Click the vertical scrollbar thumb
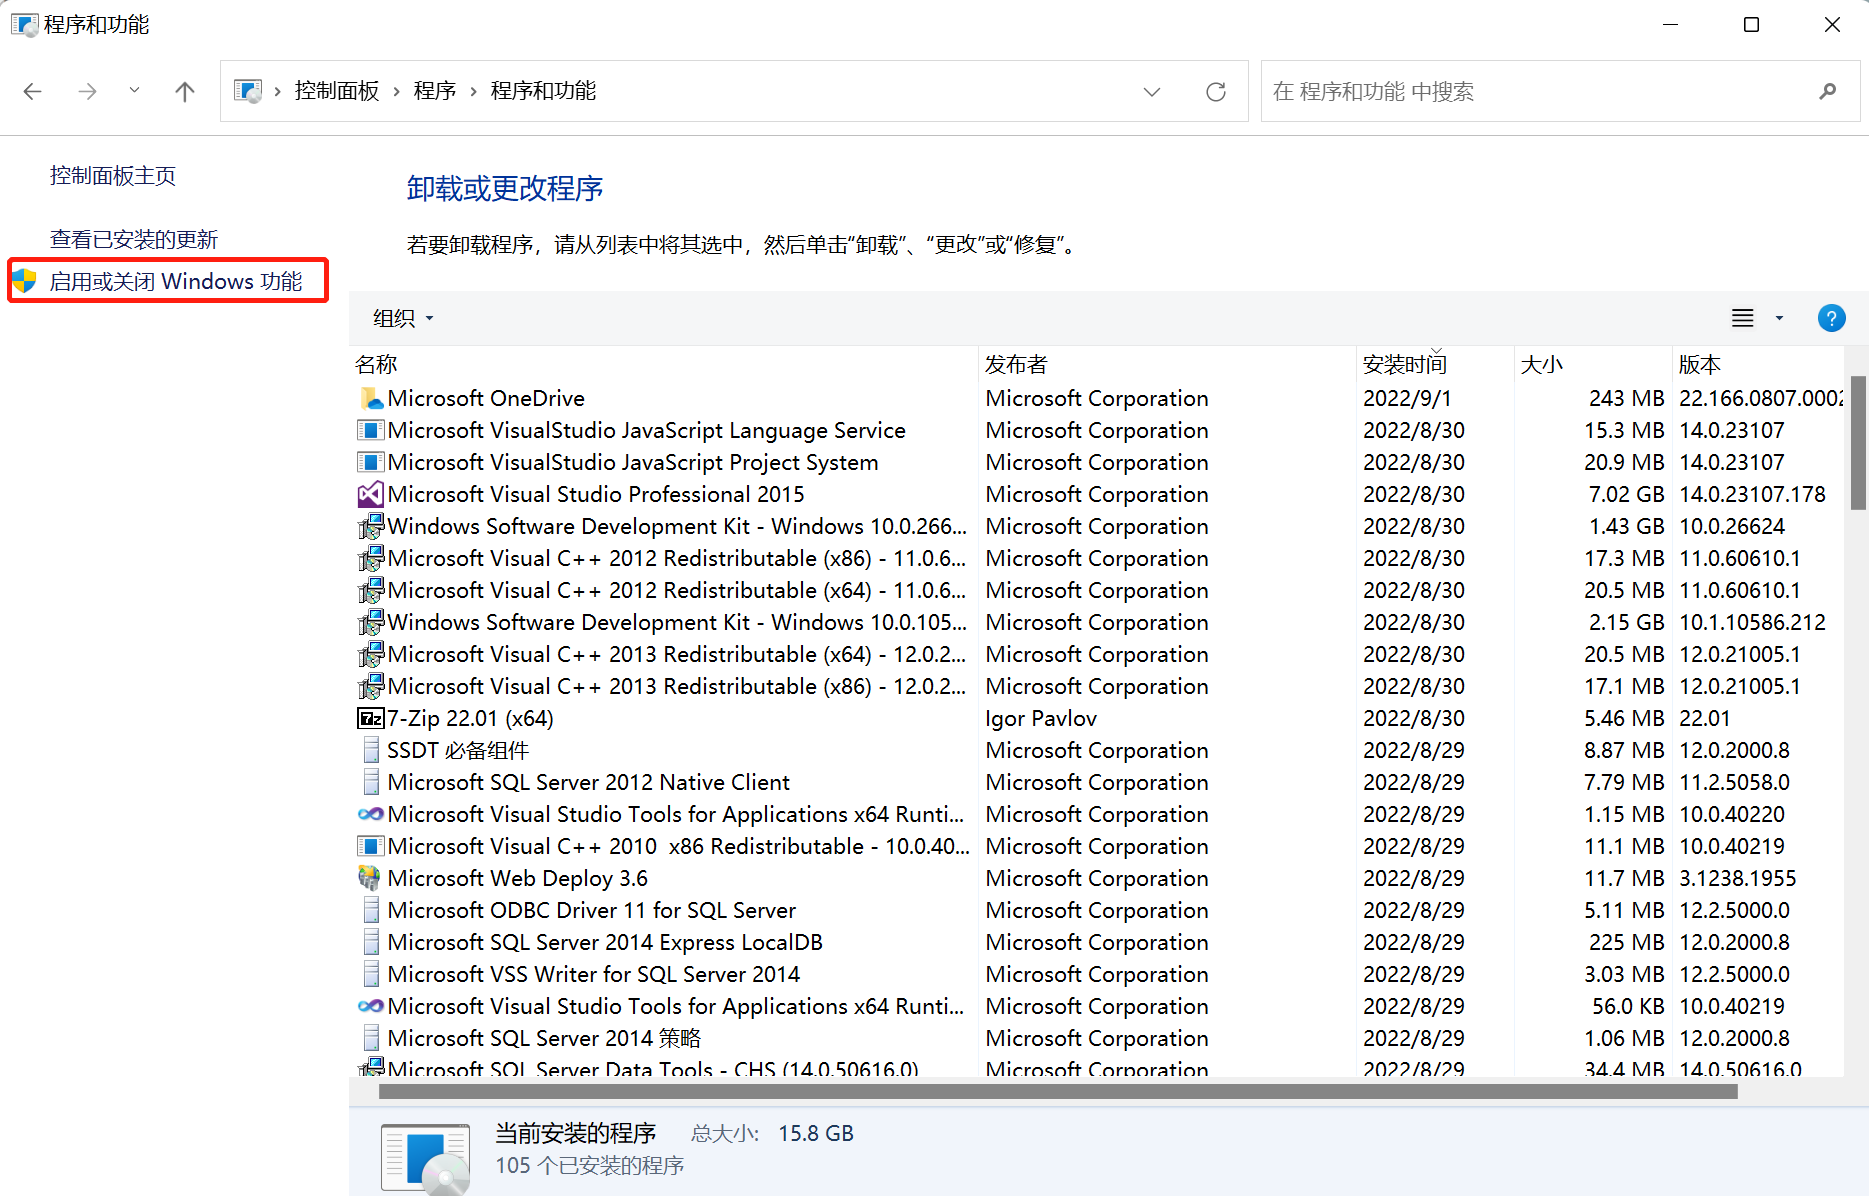Image resolution: width=1869 pixels, height=1196 pixels. point(1858,443)
